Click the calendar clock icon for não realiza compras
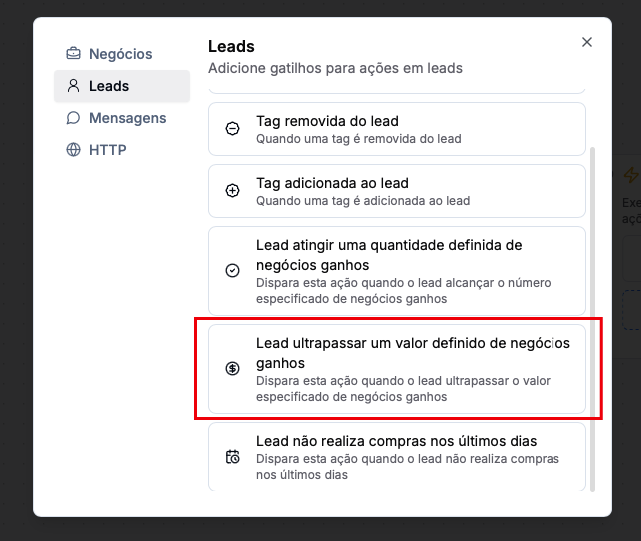This screenshot has height=541, width=641. 232,457
